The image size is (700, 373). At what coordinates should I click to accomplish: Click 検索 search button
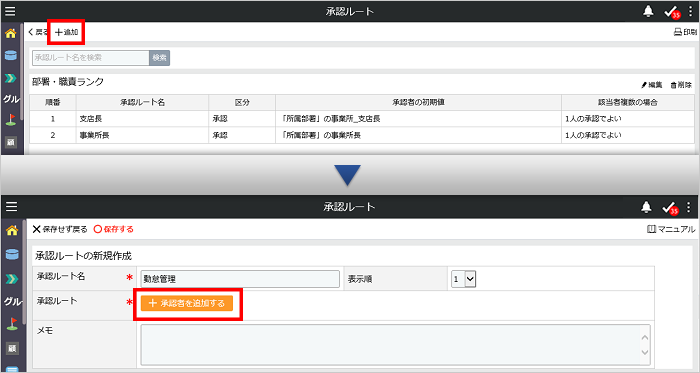pos(159,58)
